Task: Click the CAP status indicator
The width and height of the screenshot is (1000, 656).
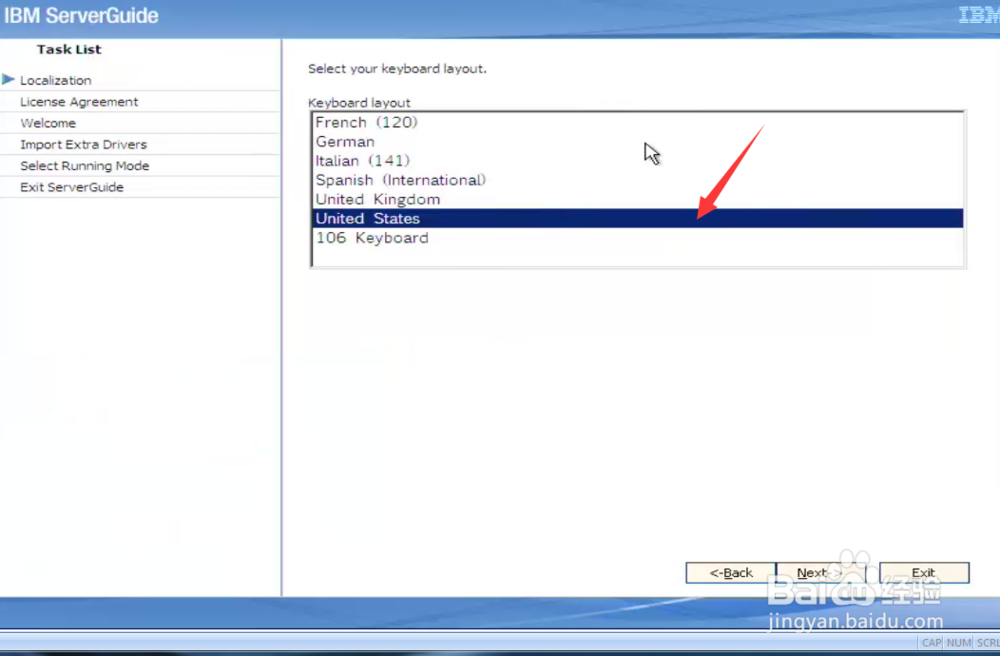Action: (930, 643)
